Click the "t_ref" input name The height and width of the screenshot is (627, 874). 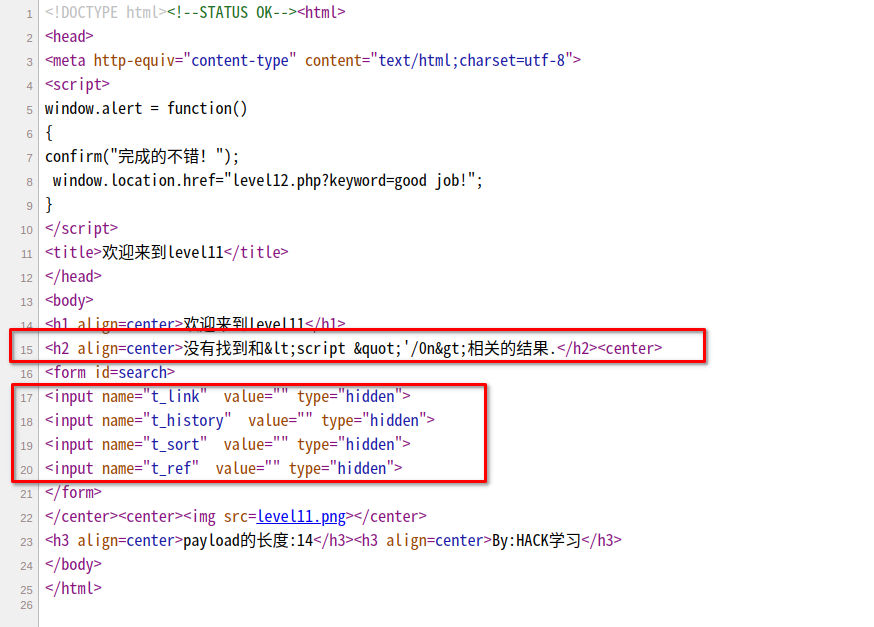[x=171, y=468]
